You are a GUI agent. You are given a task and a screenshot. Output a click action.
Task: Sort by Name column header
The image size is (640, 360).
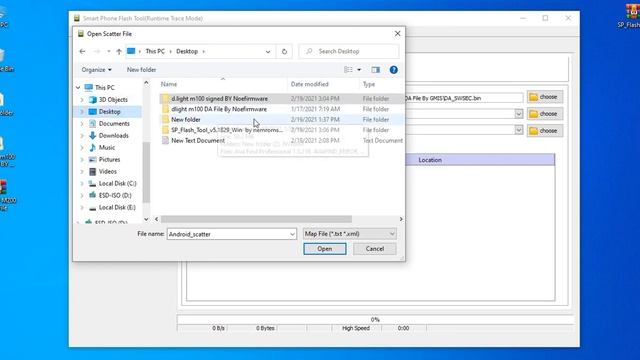(223, 84)
